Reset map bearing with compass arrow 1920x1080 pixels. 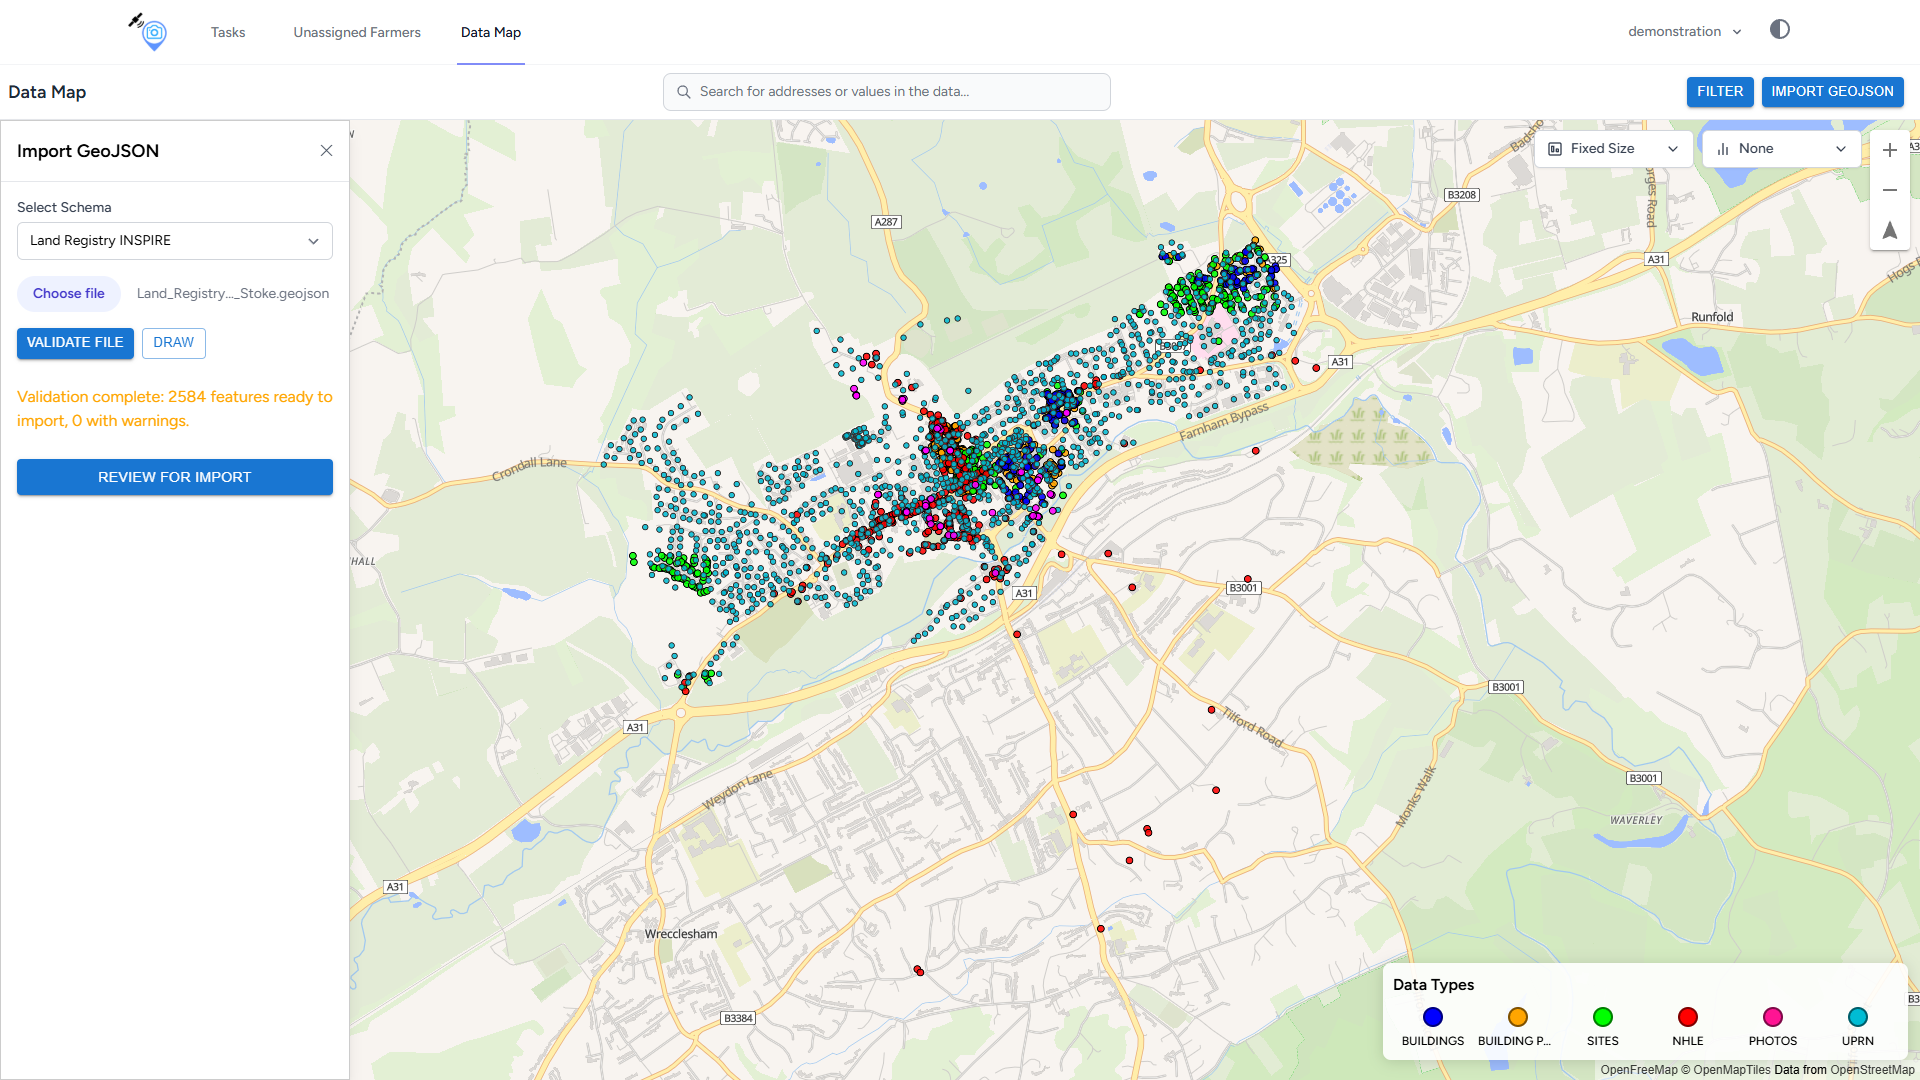[1889, 230]
